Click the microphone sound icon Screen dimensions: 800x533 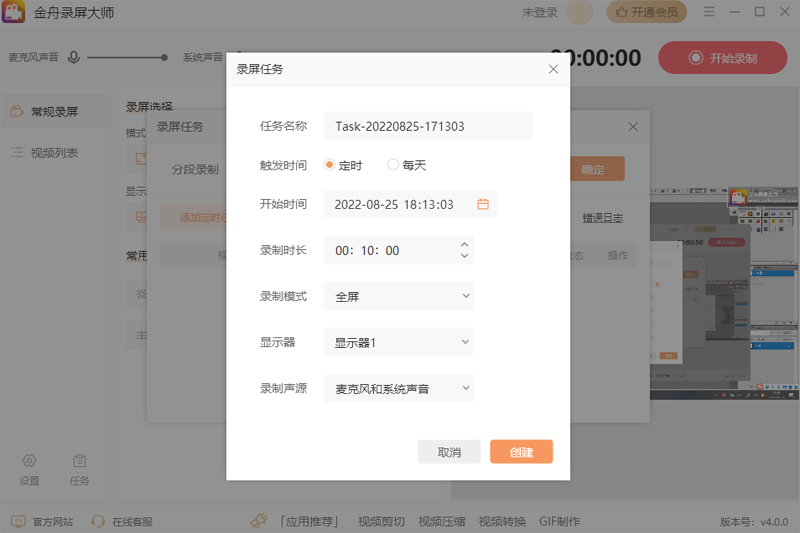tap(74, 58)
